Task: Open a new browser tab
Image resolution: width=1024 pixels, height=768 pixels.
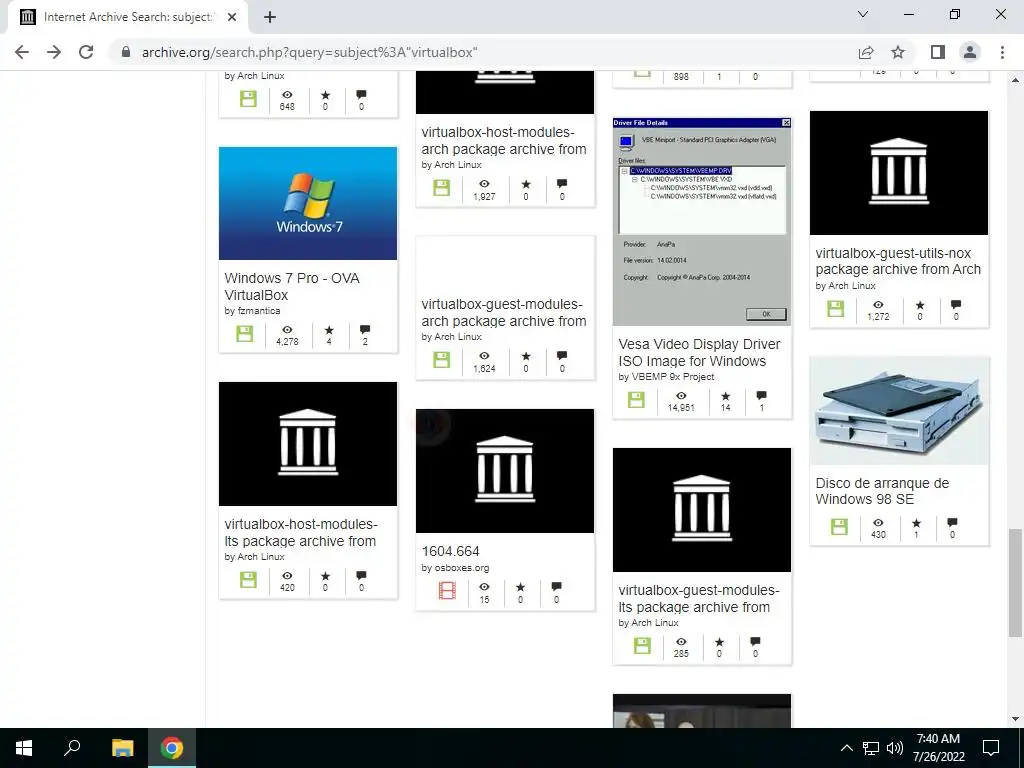Action: [270, 17]
